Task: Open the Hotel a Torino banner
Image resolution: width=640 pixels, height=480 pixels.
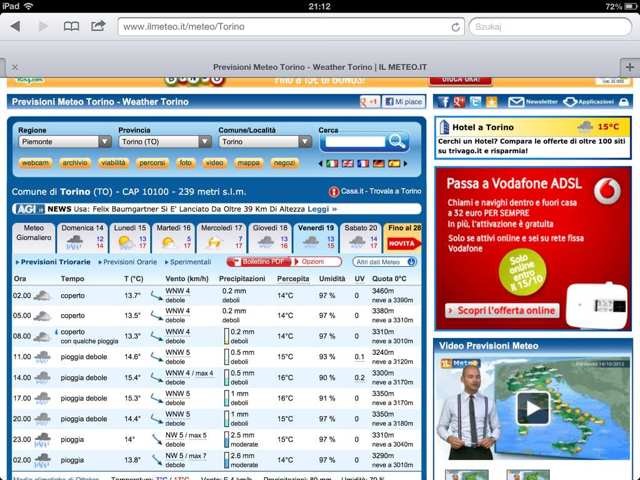Action: (x=533, y=138)
